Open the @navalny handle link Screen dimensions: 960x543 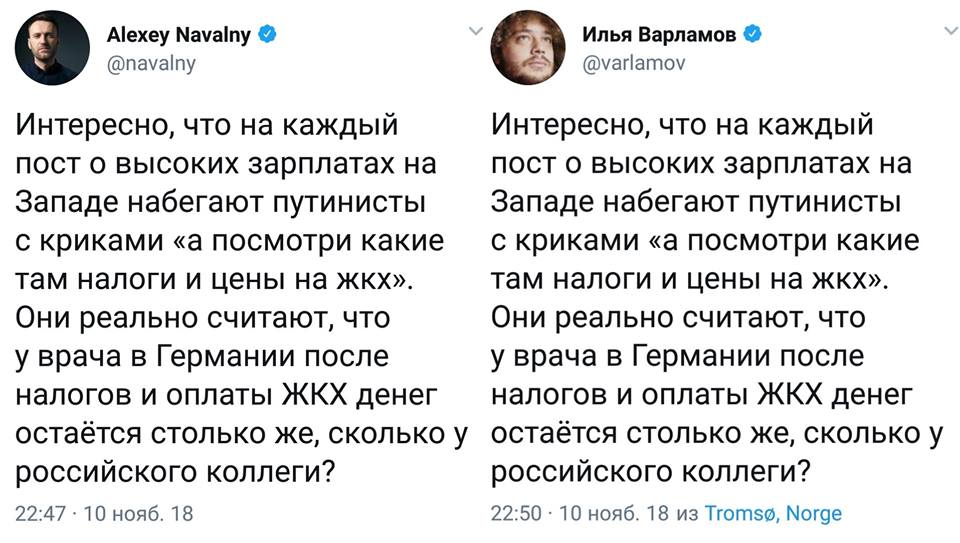[x=151, y=62]
